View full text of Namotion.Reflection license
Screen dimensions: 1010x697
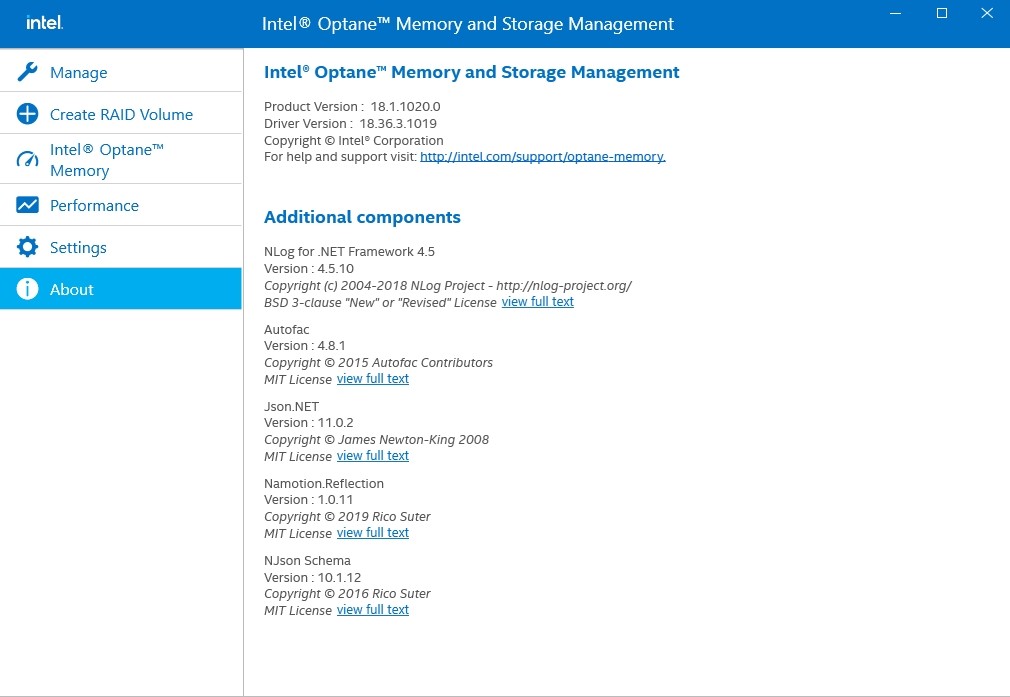pyautogui.click(x=372, y=533)
